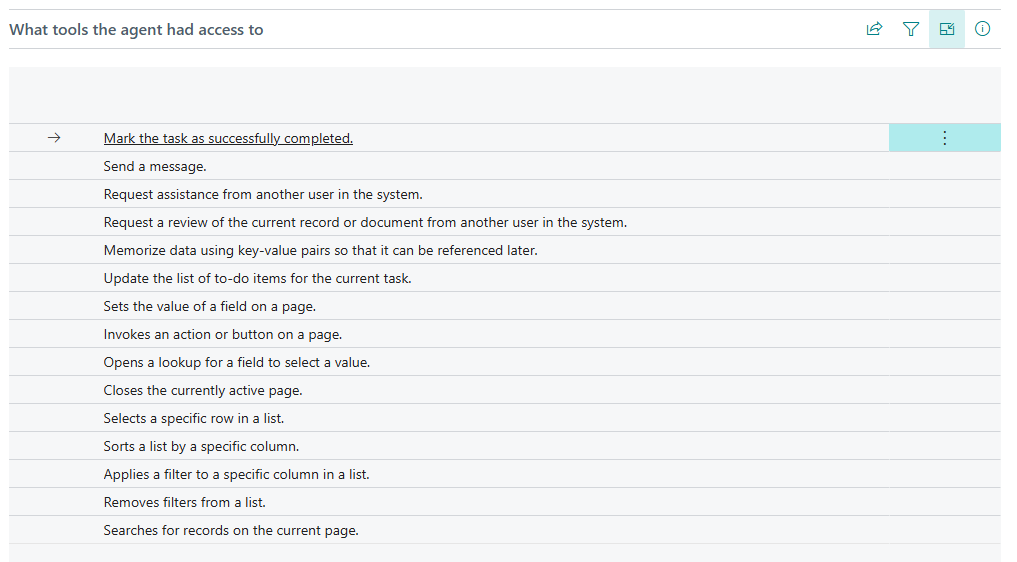Select the 'Request a review' tool row
Screen dimensions: 1017x562
point(365,223)
